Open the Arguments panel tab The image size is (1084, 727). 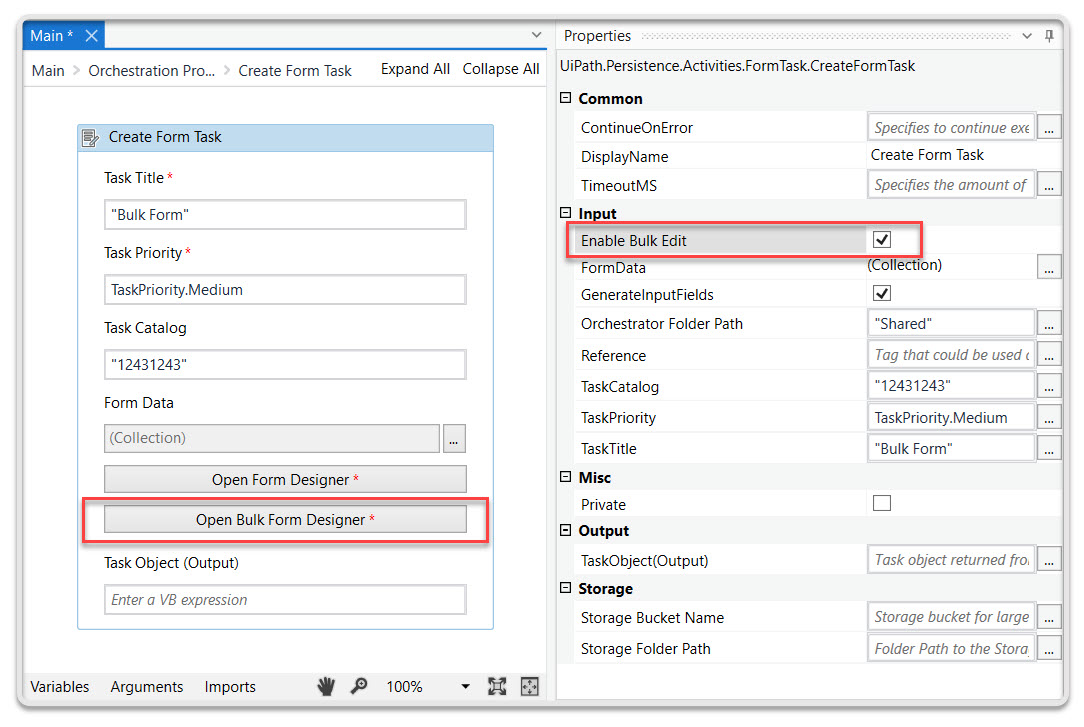click(x=147, y=687)
